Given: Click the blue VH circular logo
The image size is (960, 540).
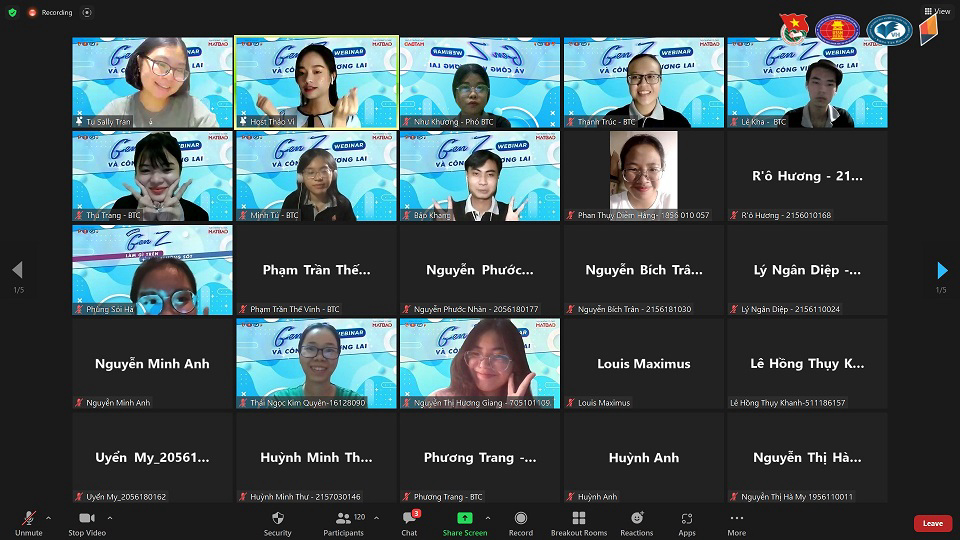Looking at the screenshot, I should click(x=890, y=30).
